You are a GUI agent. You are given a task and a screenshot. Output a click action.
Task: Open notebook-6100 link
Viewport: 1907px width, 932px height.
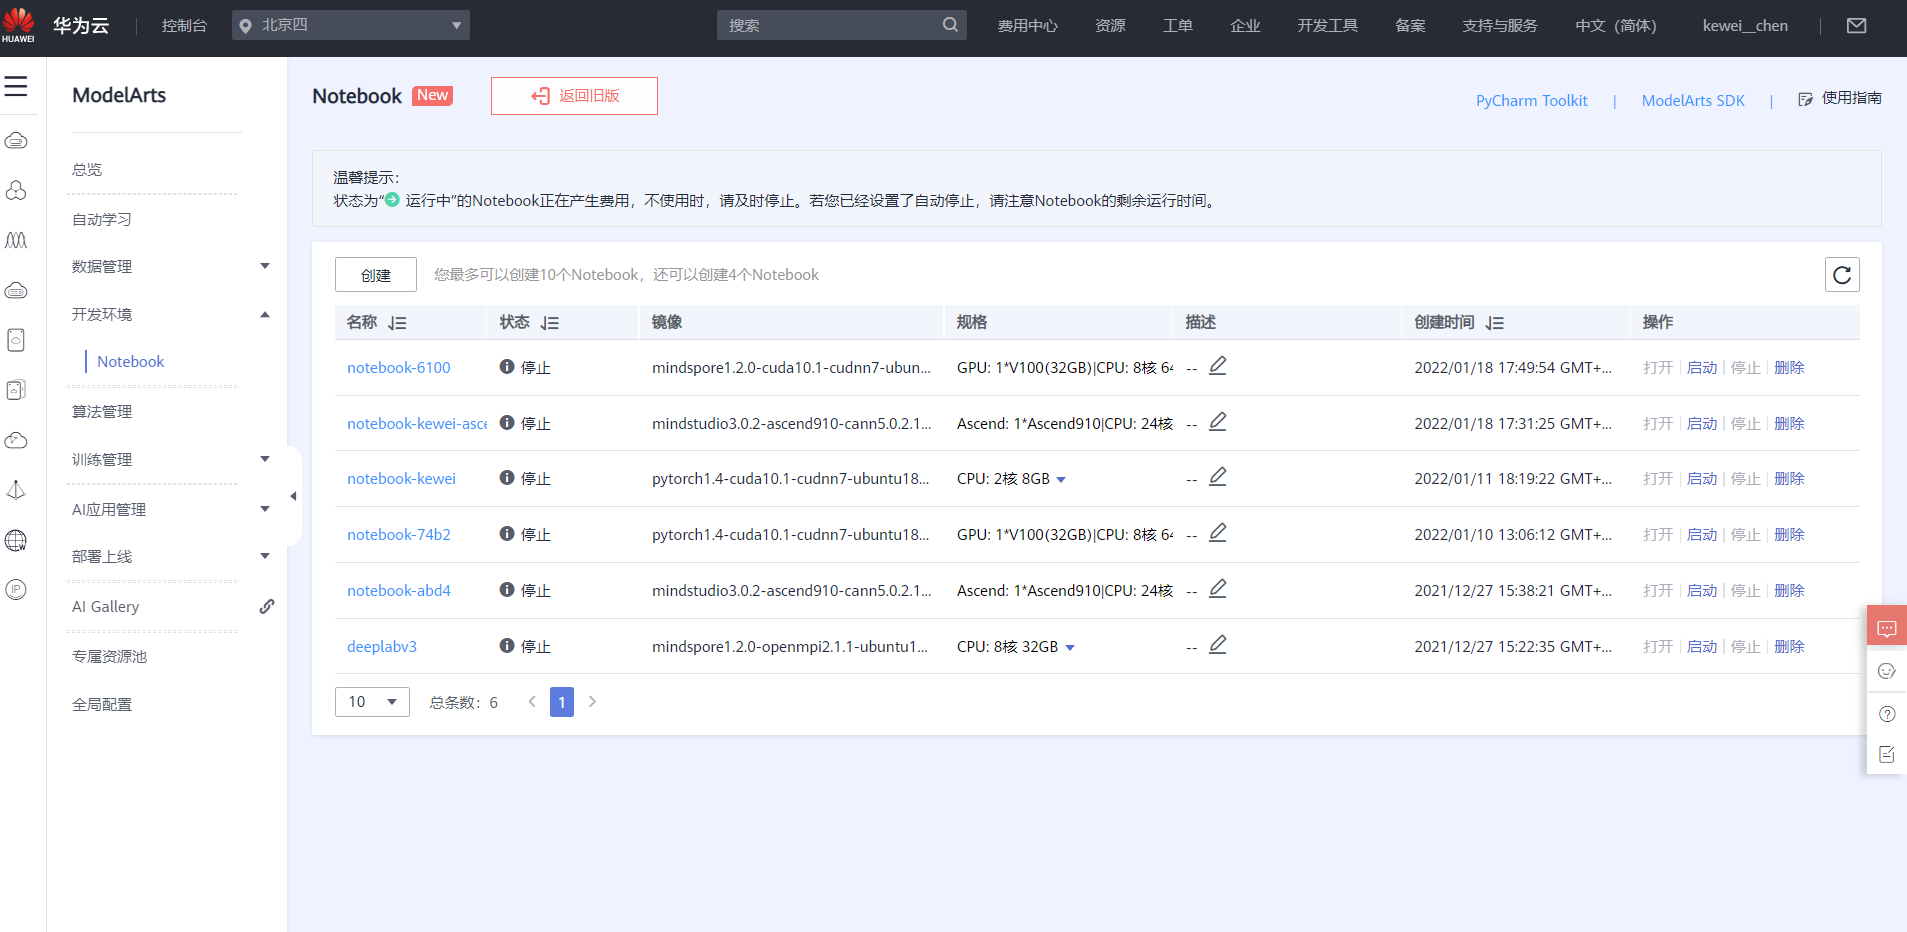pyautogui.click(x=399, y=367)
